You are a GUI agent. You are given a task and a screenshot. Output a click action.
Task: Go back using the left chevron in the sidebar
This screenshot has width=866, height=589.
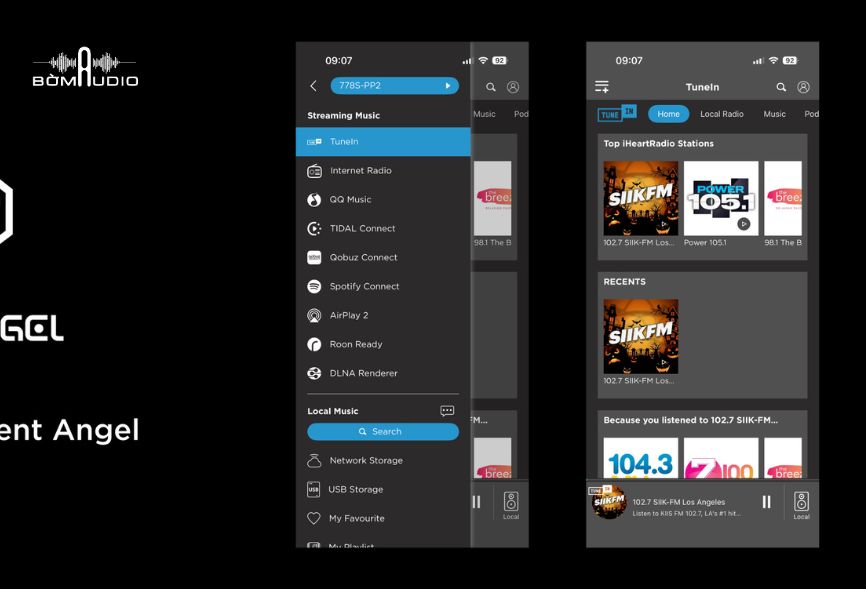tap(314, 86)
